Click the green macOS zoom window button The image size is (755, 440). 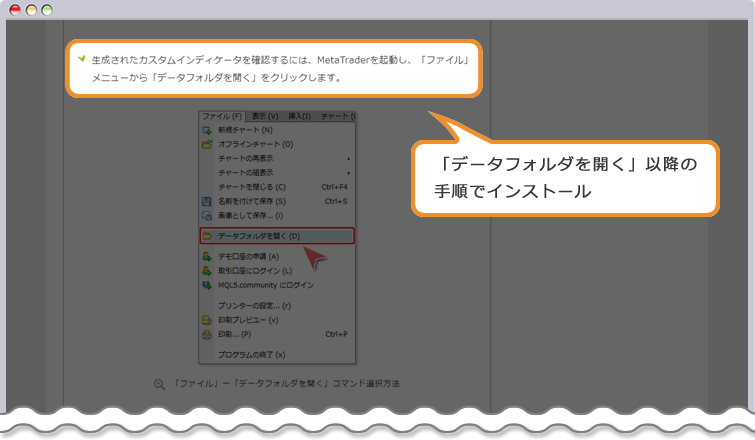[47, 9]
